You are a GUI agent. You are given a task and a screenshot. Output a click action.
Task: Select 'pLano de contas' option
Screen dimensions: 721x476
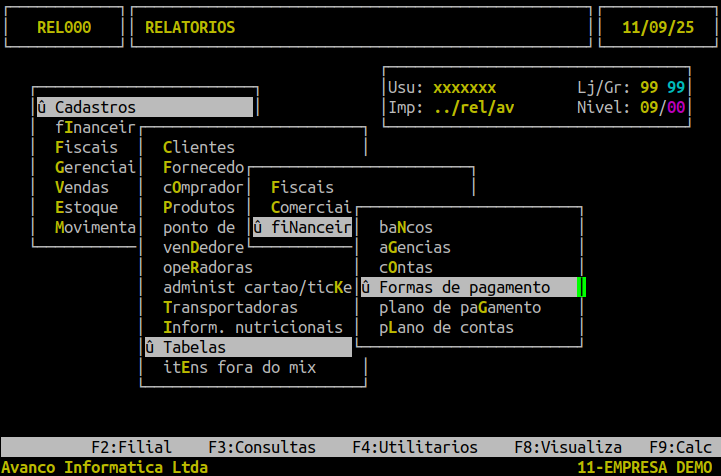coord(446,328)
